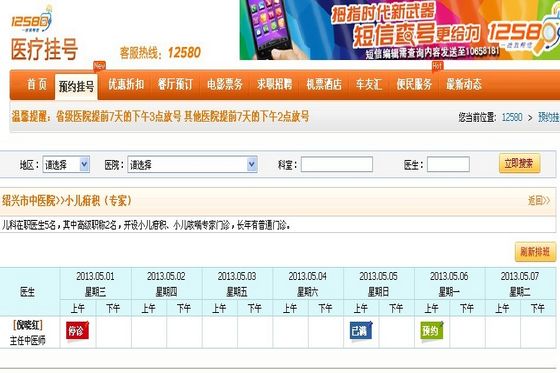Viewport: 560px width, 373px height.
Task: Open the 车友汇 menu item
Action: point(369,84)
